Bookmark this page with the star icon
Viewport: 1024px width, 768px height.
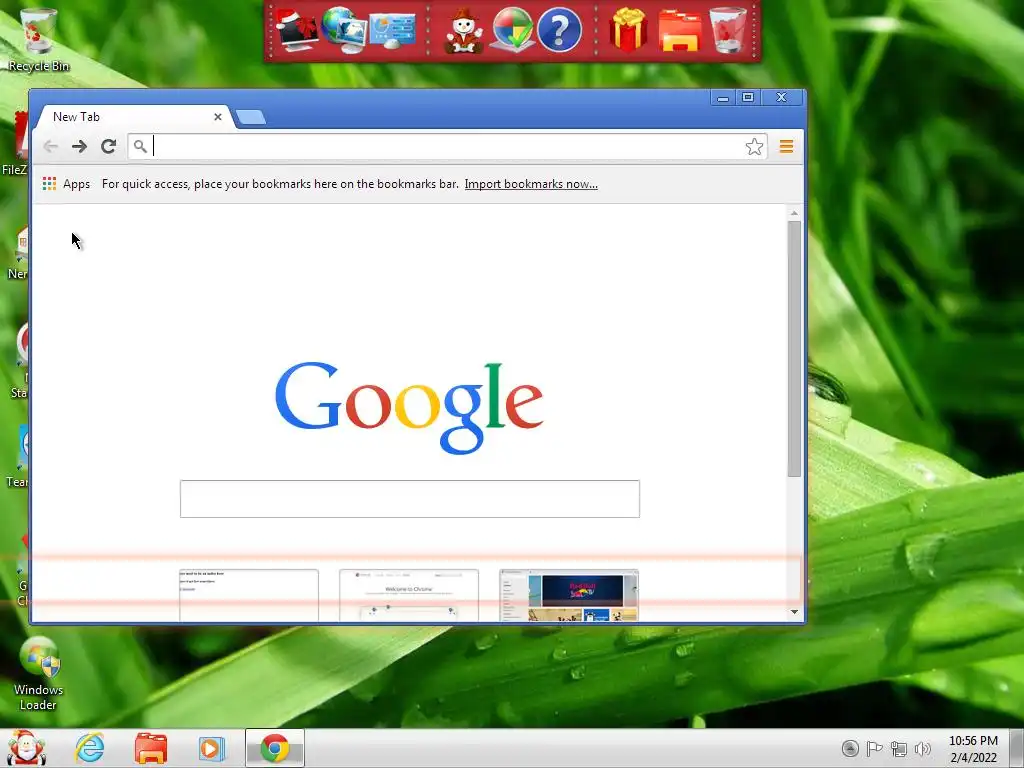point(754,146)
